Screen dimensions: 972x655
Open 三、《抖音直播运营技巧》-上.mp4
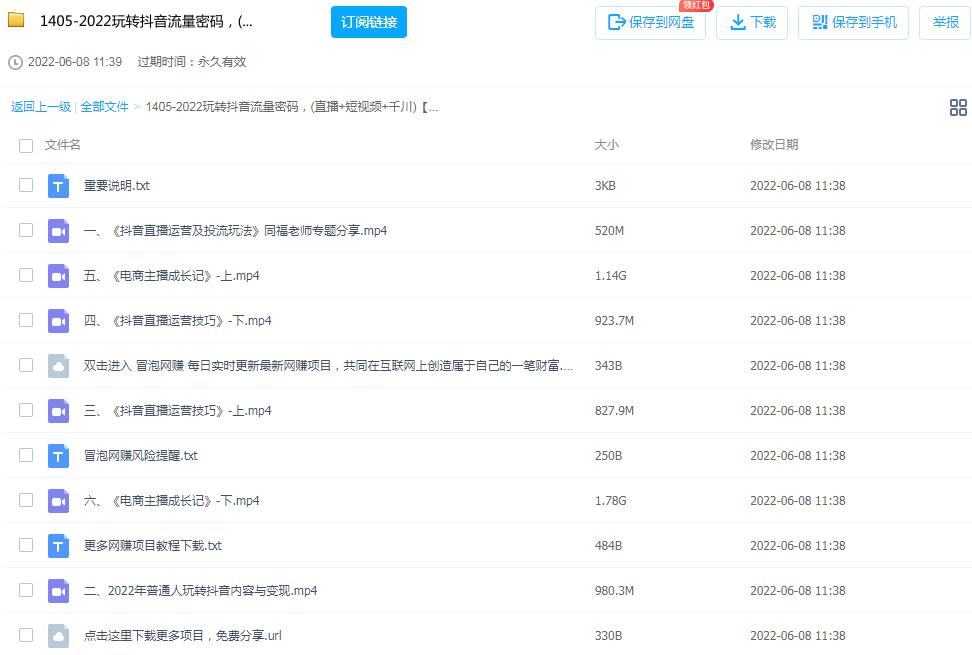point(178,411)
